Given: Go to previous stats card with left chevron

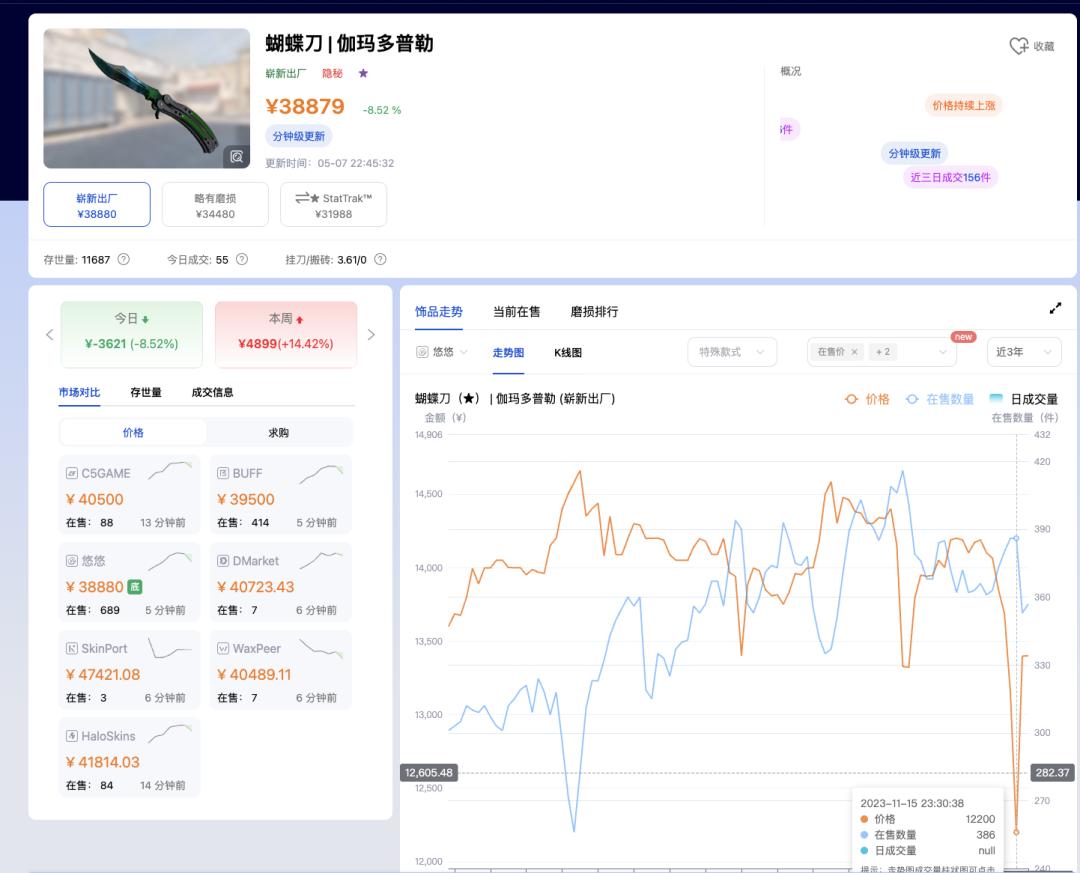Looking at the screenshot, I should pyautogui.click(x=50, y=335).
